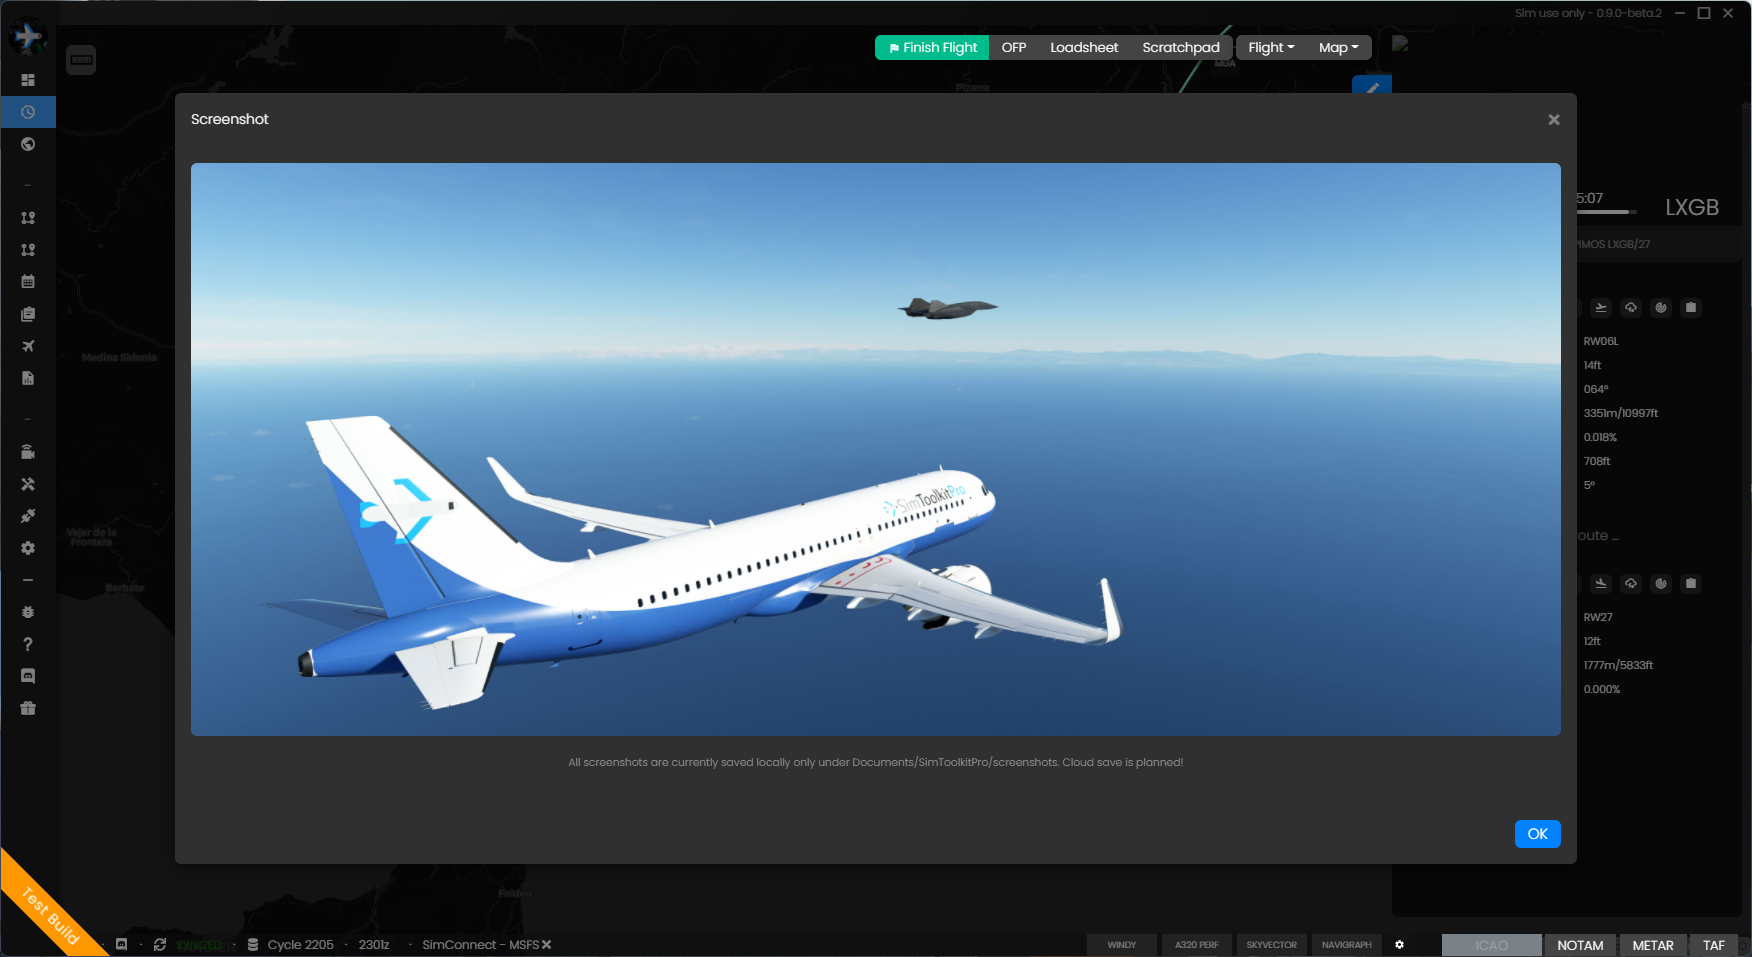Click the radar icon above RW06L

(x=1661, y=308)
